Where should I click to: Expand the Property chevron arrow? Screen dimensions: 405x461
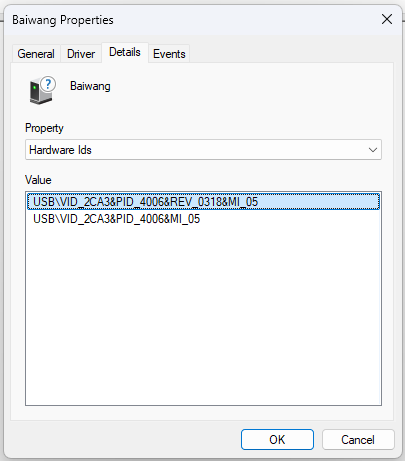point(373,150)
